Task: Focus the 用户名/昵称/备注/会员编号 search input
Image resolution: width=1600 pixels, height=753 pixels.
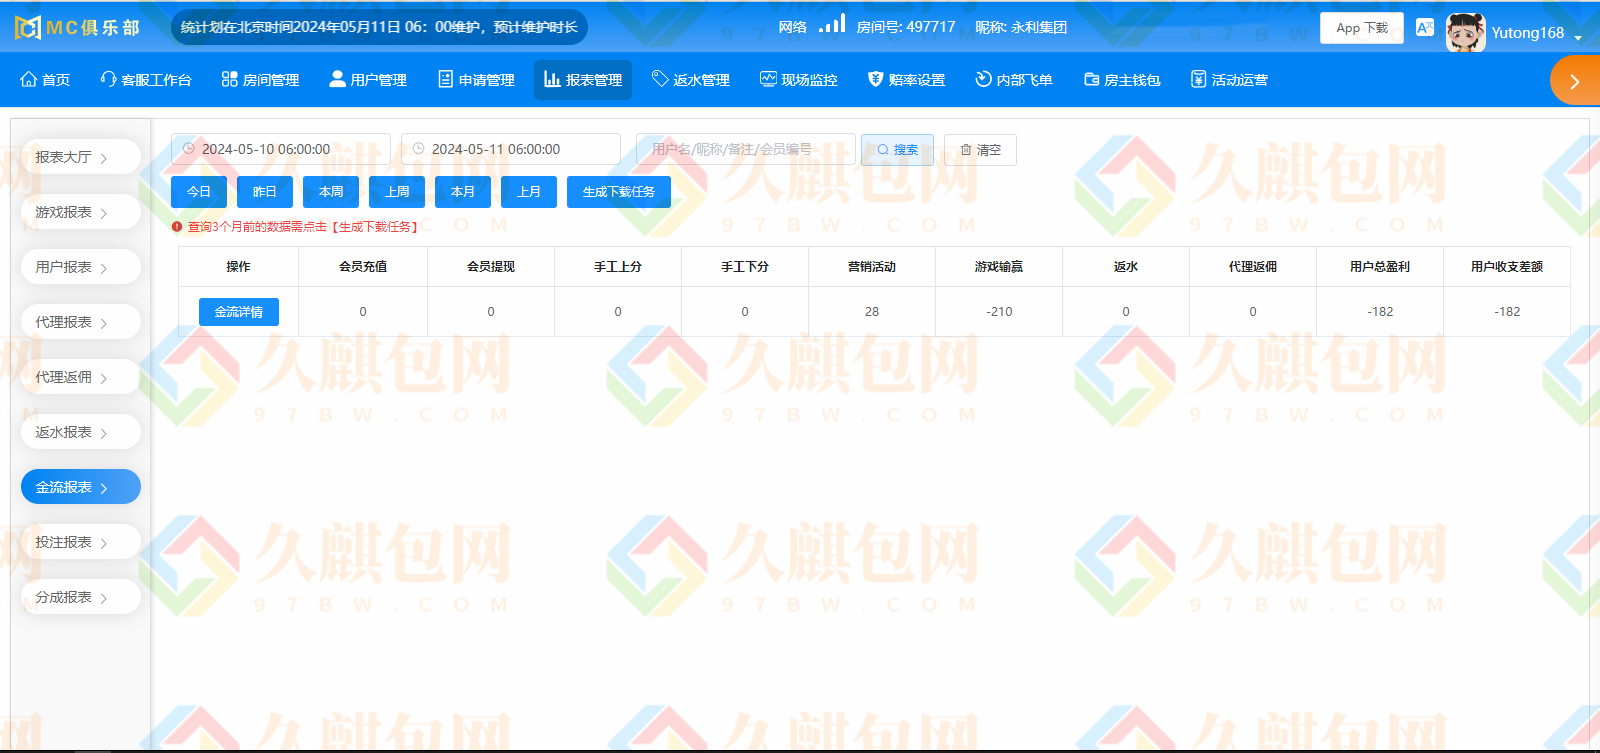Action: (x=746, y=149)
